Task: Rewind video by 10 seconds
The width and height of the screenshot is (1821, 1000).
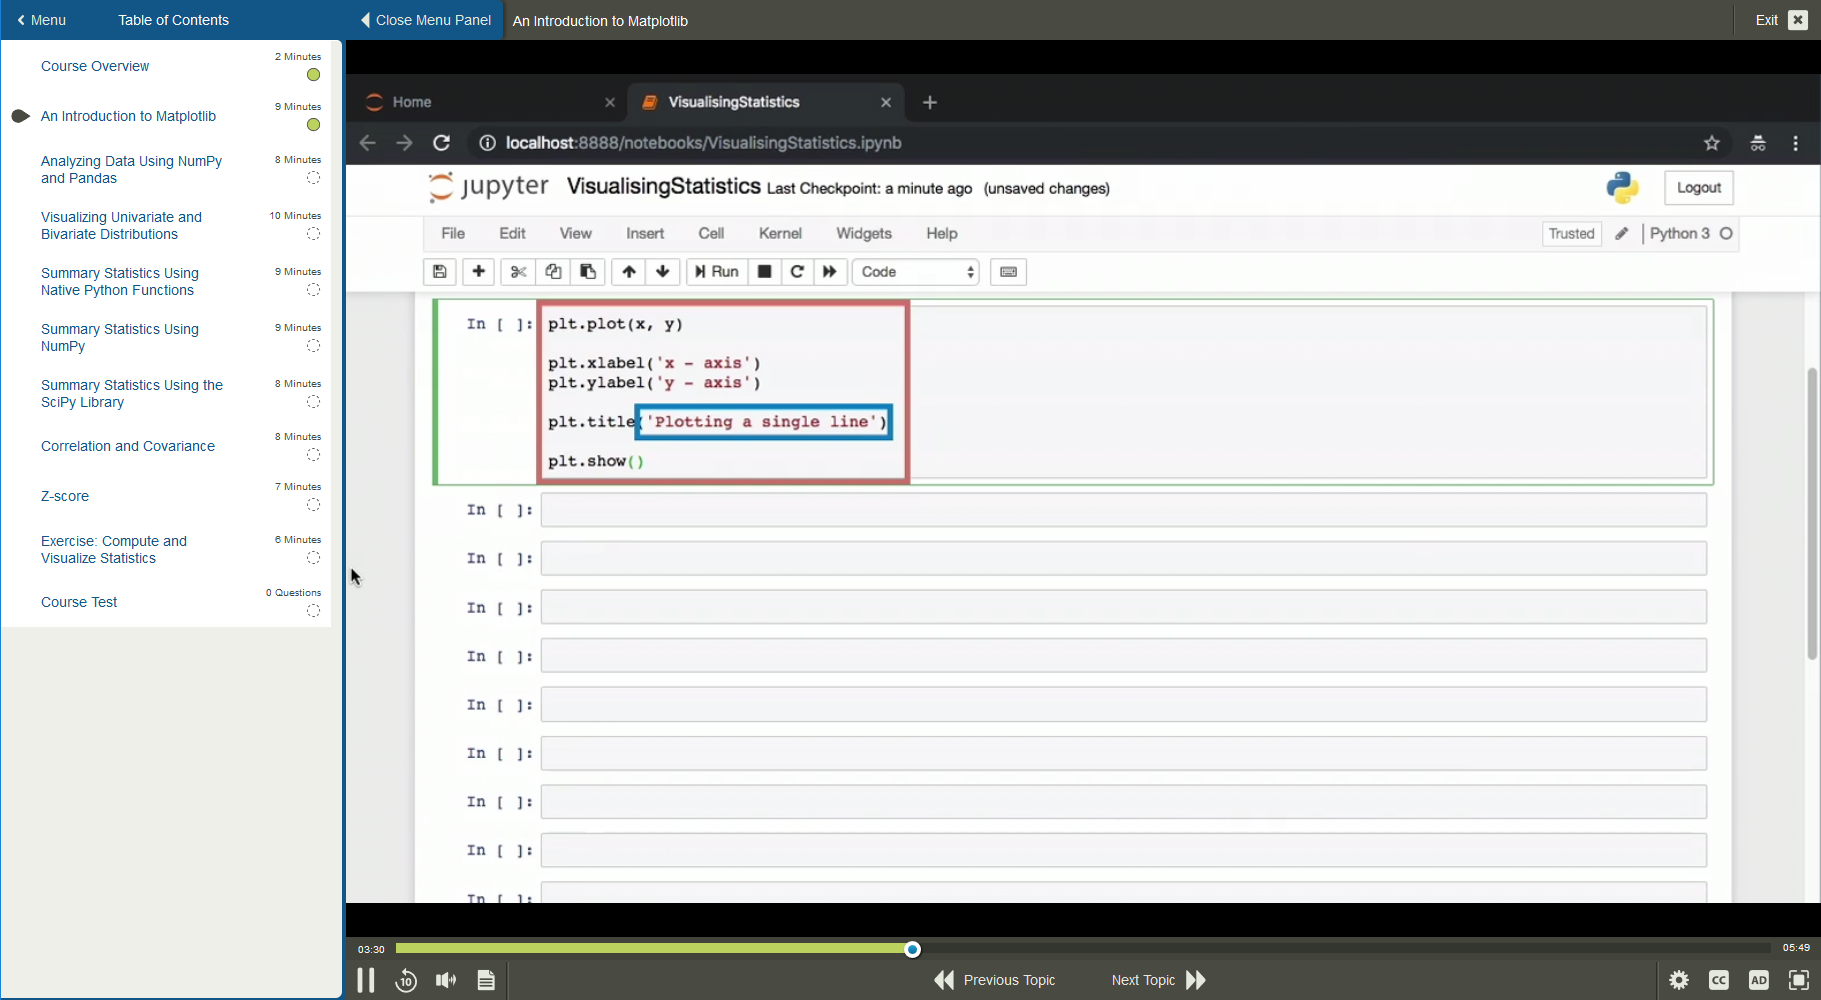Action: pos(405,980)
